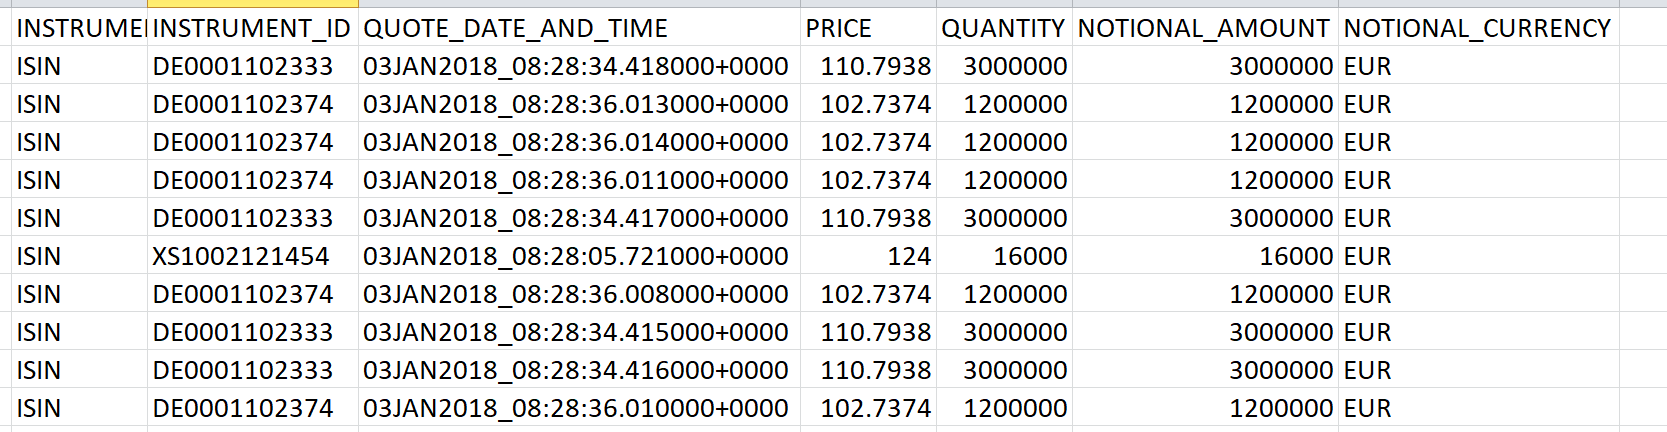Select the QUOTE_DATE_AND_TIME header cell
The width and height of the screenshot is (1667, 432).
[579, 28]
